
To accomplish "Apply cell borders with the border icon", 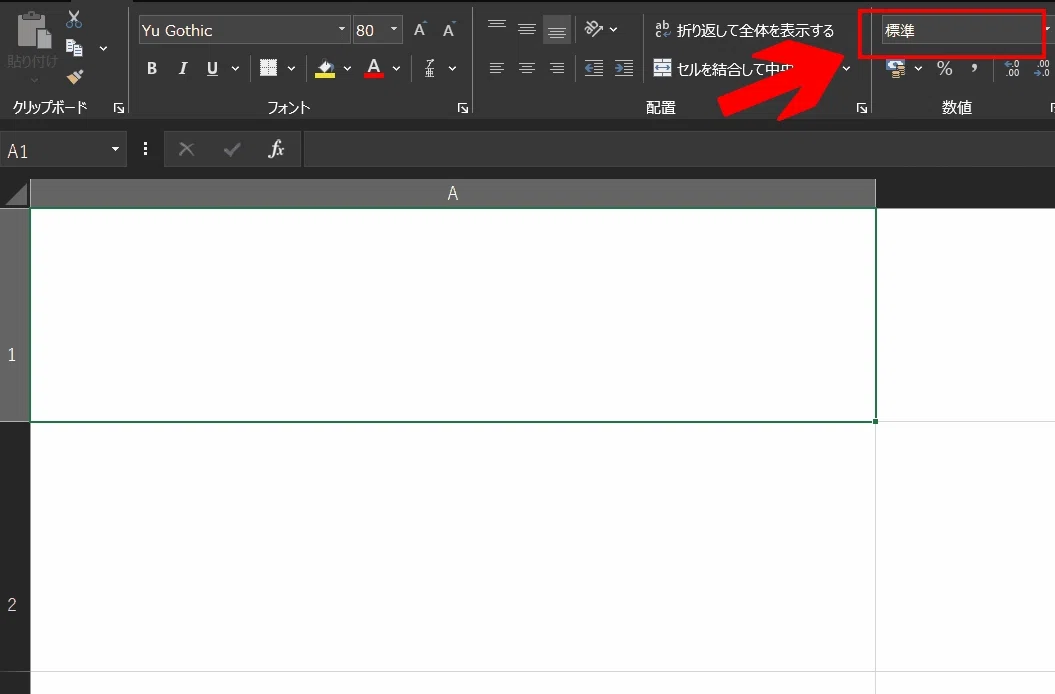I will click(268, 68).
